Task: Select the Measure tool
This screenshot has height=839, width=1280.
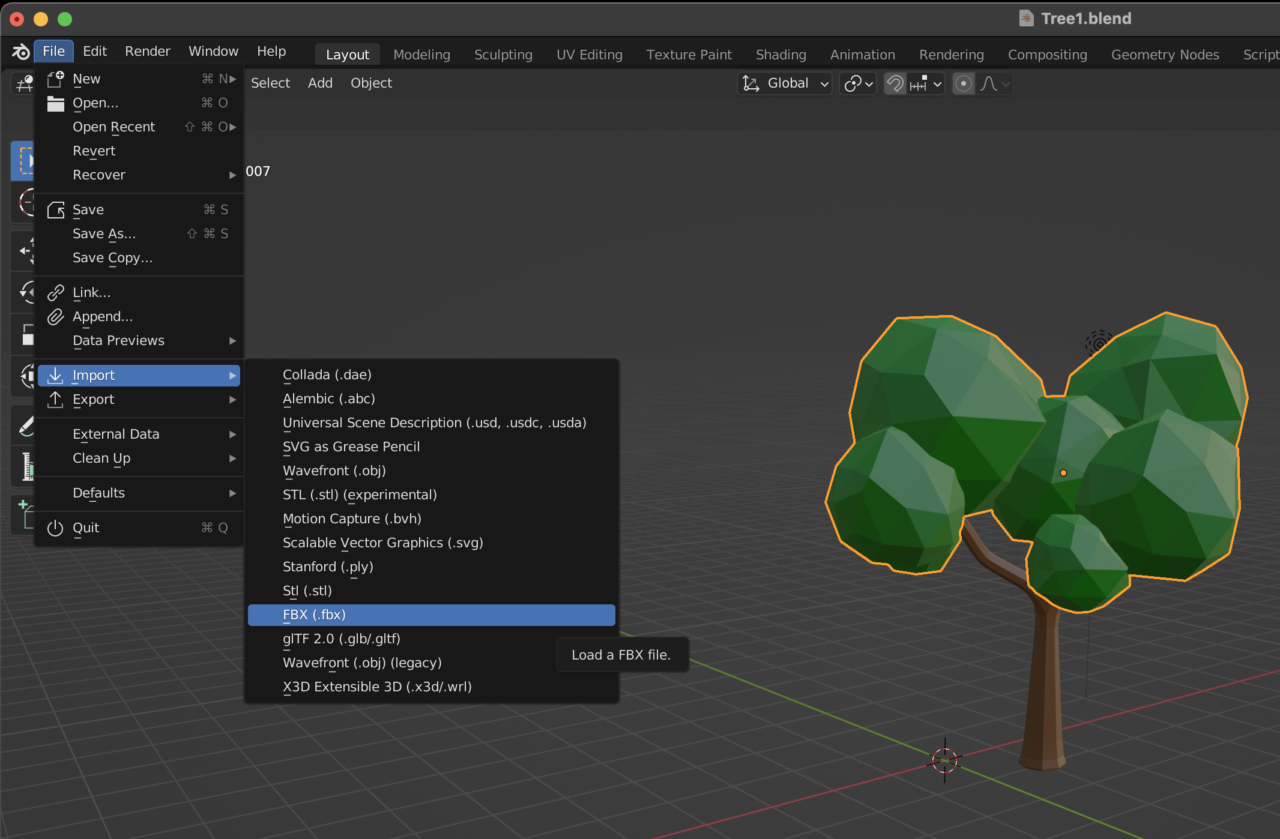Action: point(22,466)
